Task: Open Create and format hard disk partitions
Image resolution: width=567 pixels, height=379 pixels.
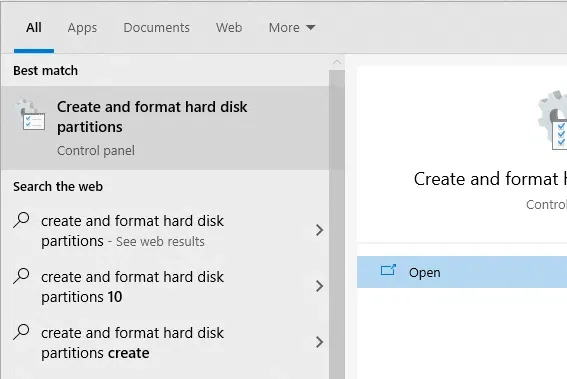Action: (x=165, y=128)
